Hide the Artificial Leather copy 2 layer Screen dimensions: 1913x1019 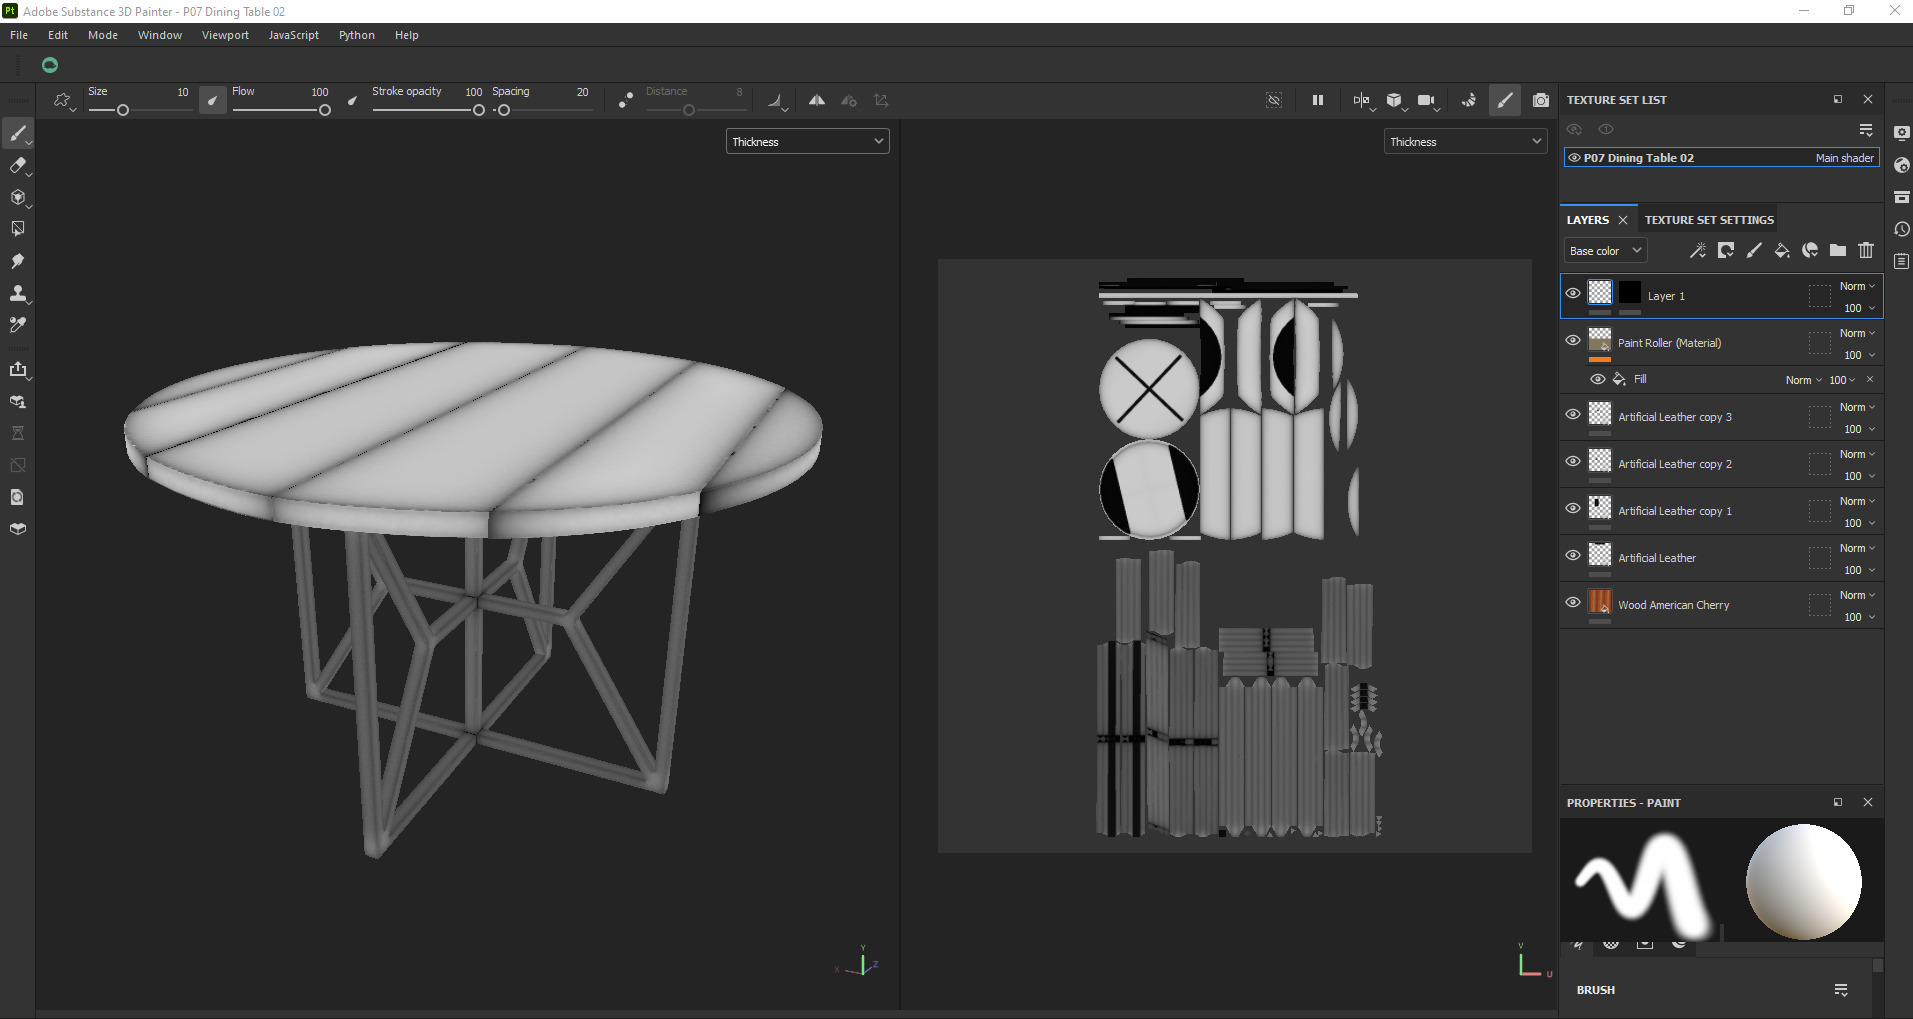pyautogui.click(x=1573, y=461)
